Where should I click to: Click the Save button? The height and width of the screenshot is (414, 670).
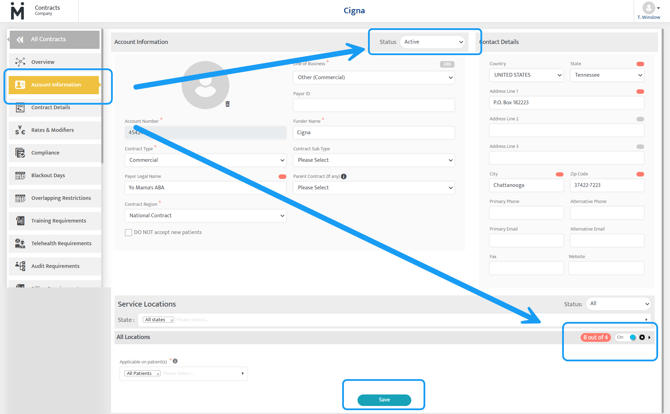pos(384,400)
